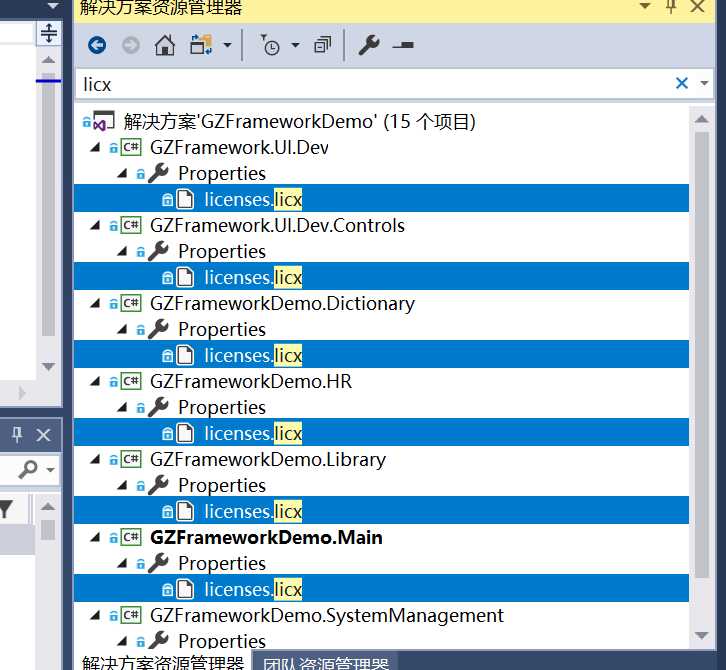Viewport: 726px width, 670px height.
Task: Select the GZFrameworkDemo.Dictionary project
Action: point(282,304)
